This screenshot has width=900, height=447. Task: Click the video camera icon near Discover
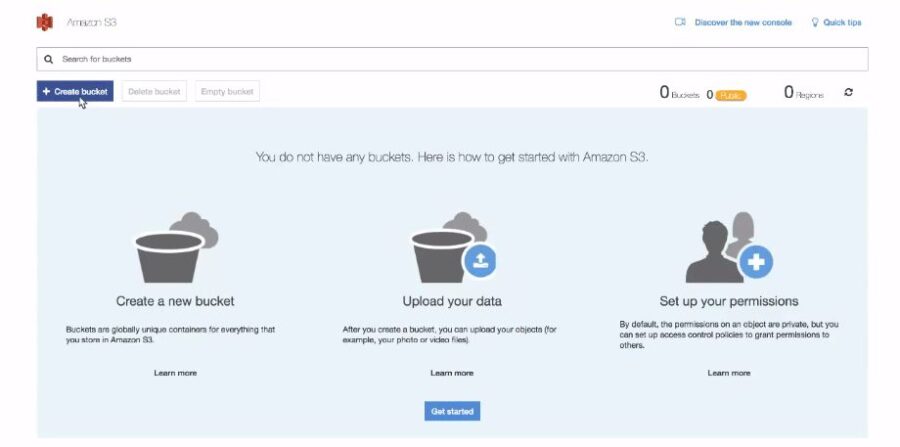(x=680, y=22)
